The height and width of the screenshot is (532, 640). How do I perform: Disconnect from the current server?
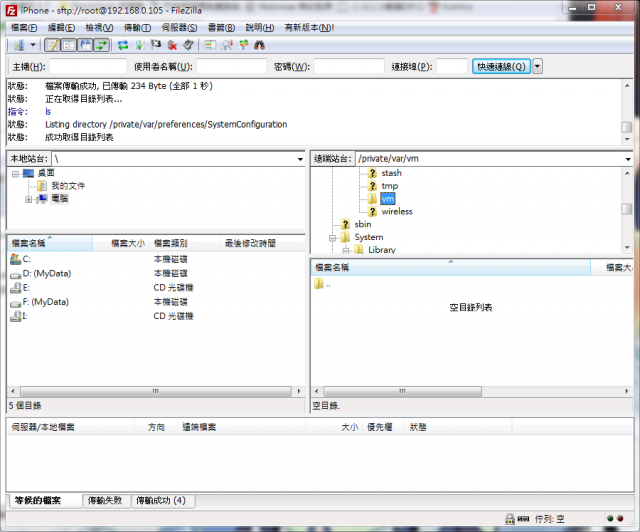click(x=173, y=45)
